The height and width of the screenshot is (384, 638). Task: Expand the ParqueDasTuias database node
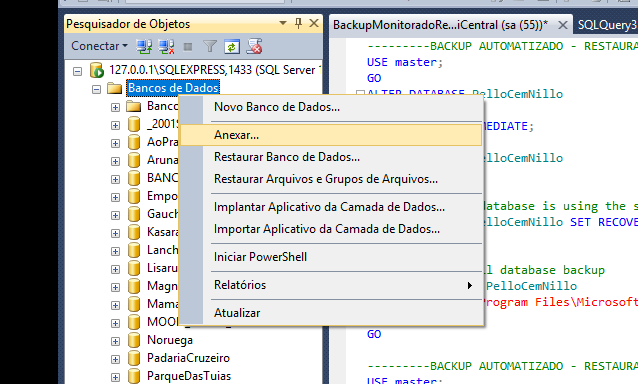coord(116,377)
